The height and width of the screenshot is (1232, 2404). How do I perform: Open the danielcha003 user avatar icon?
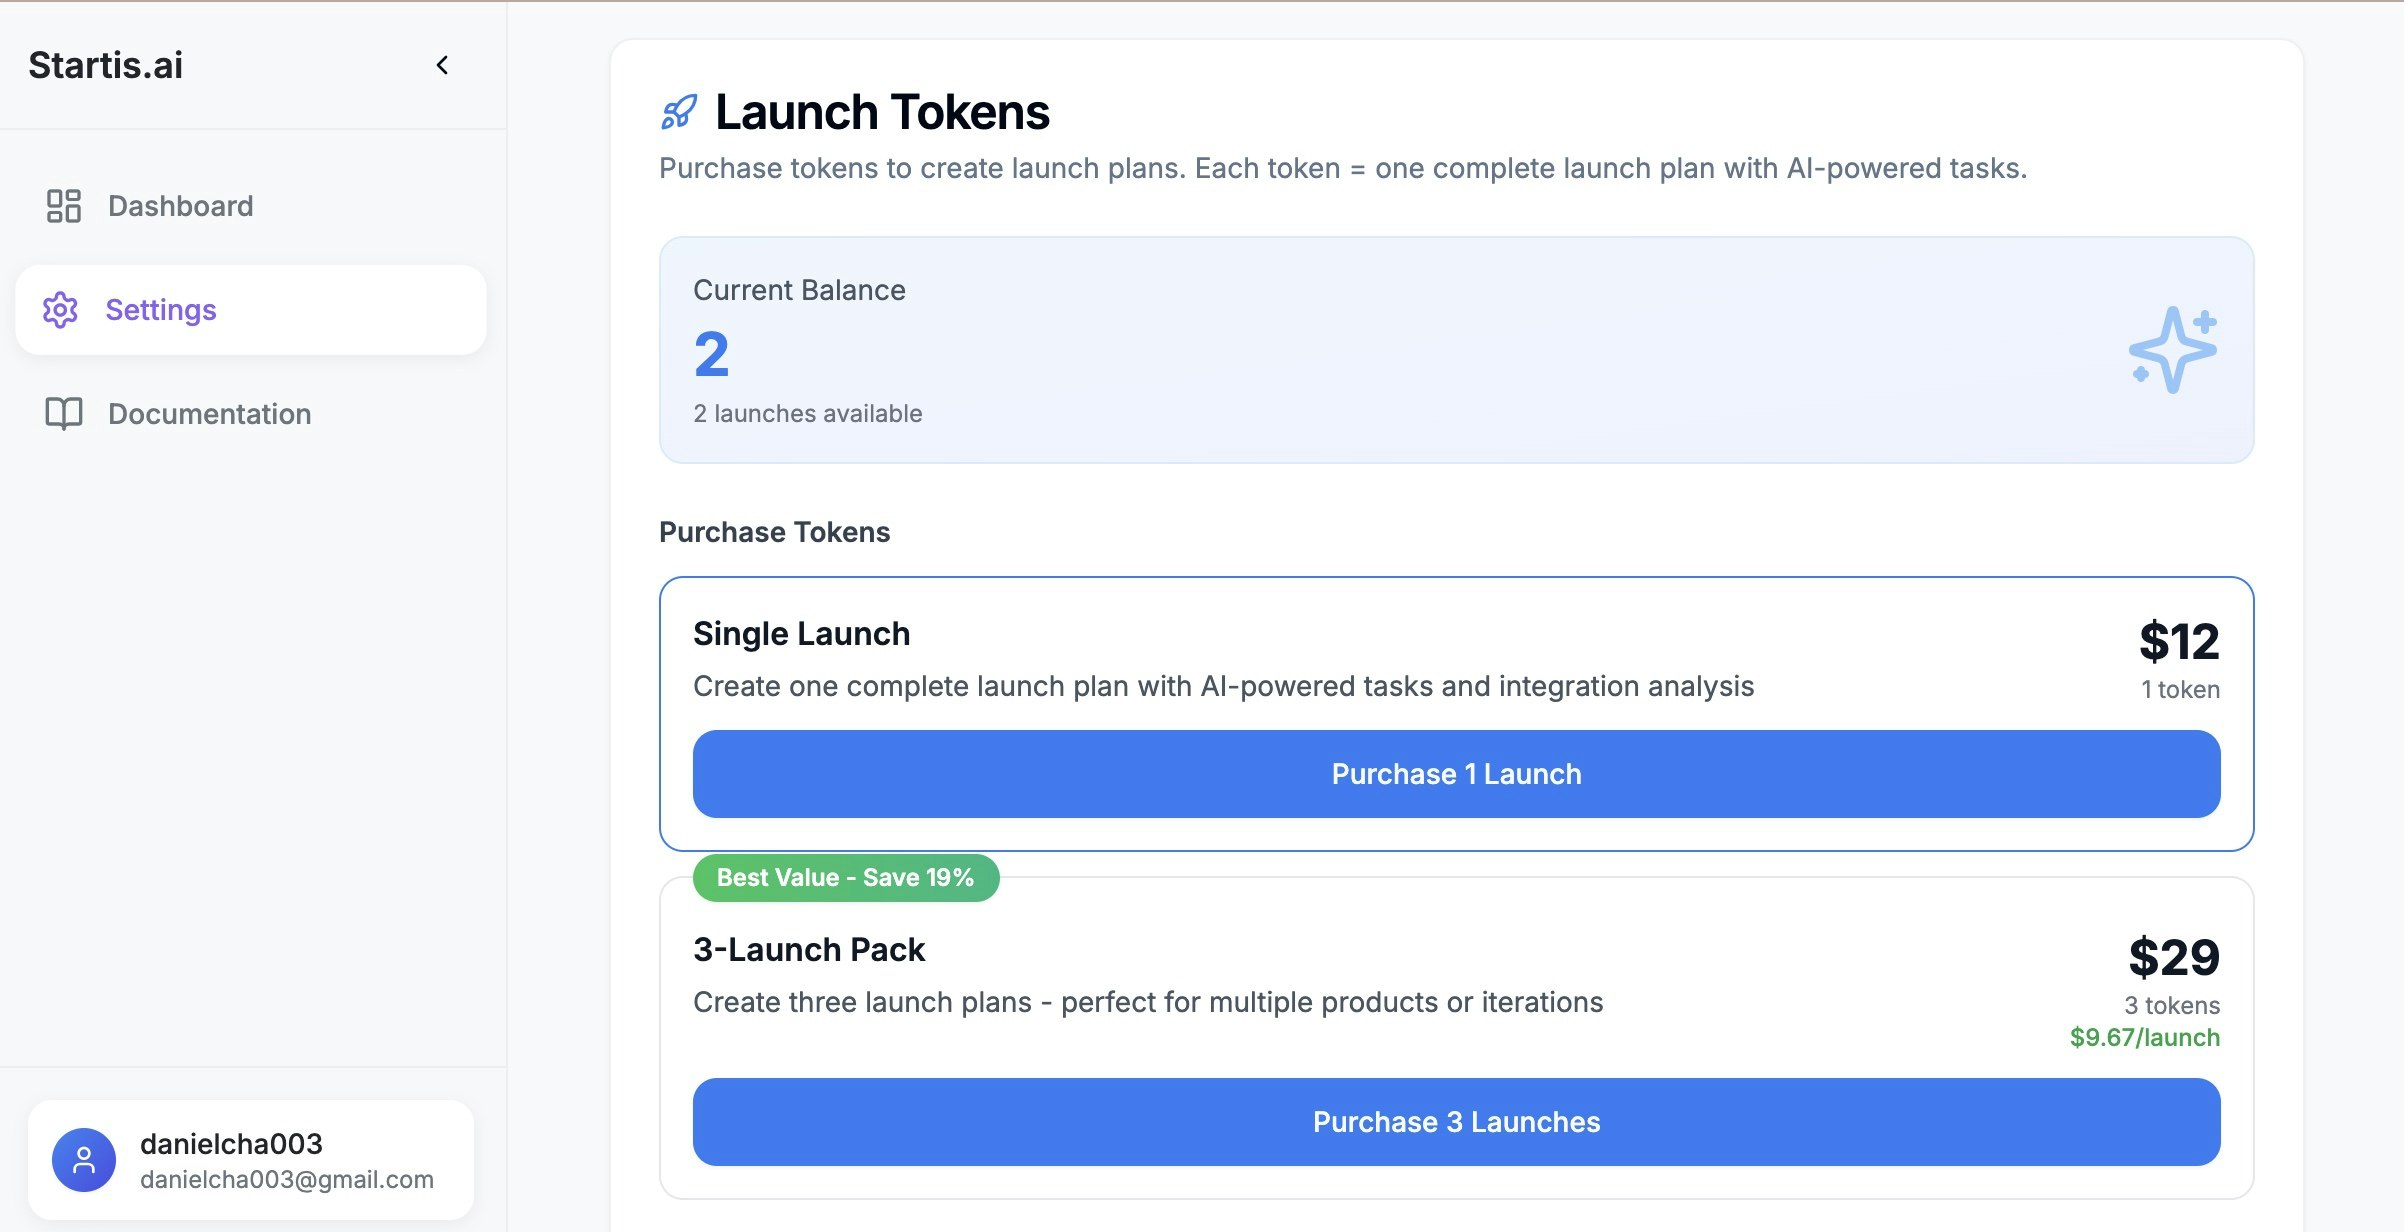tap(83, 1160)
